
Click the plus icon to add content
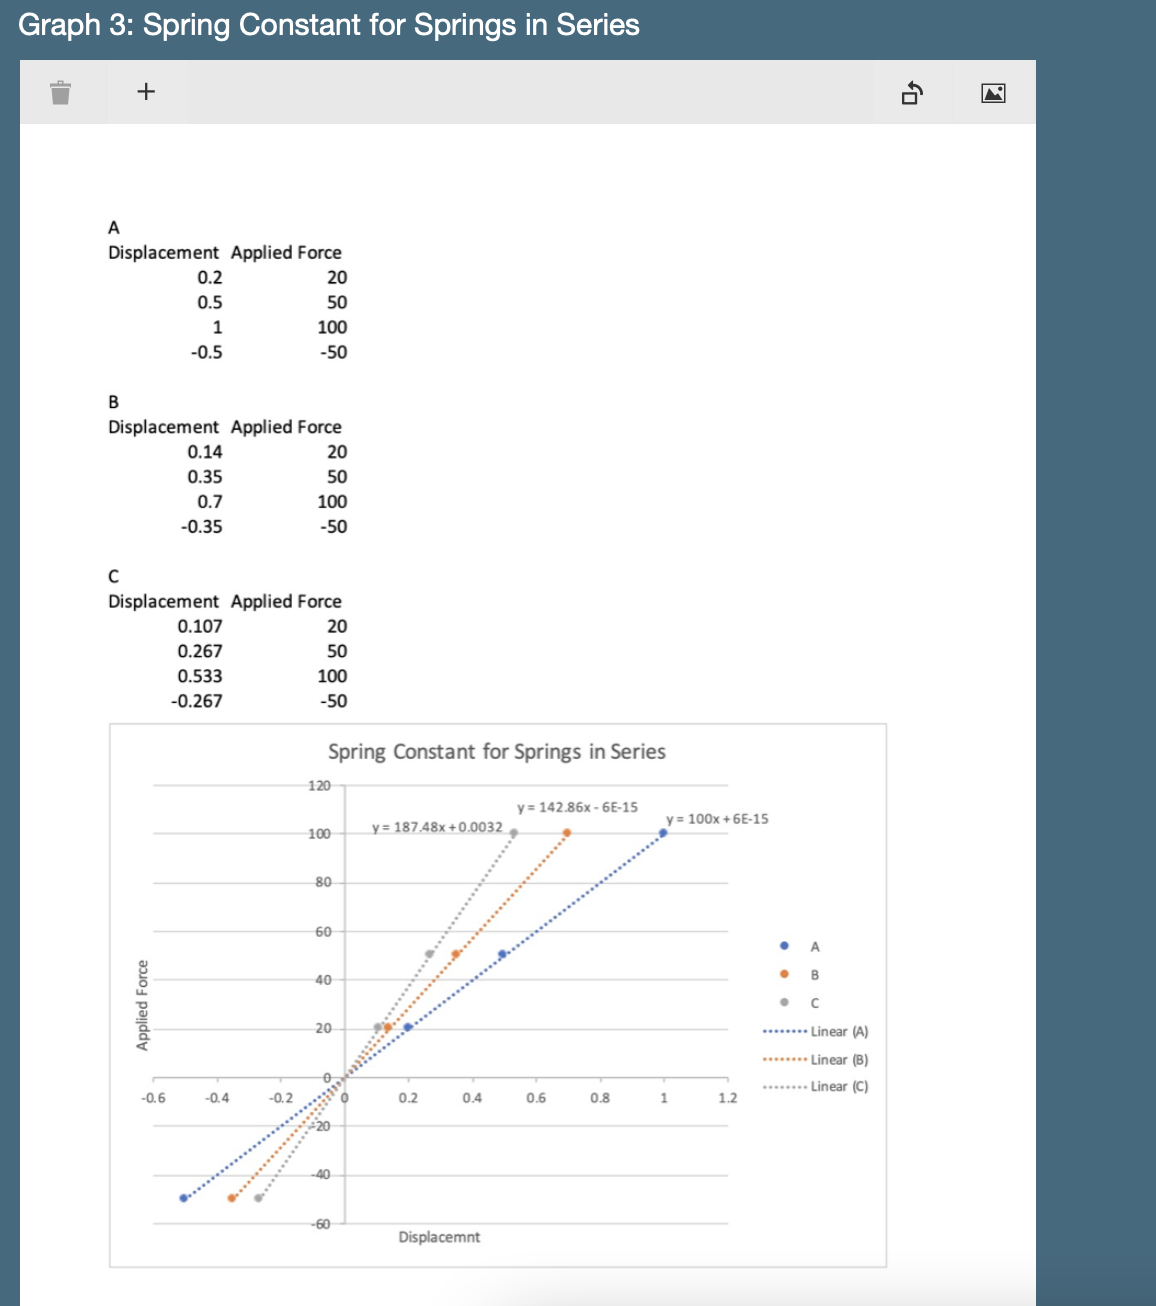(146, 91)
